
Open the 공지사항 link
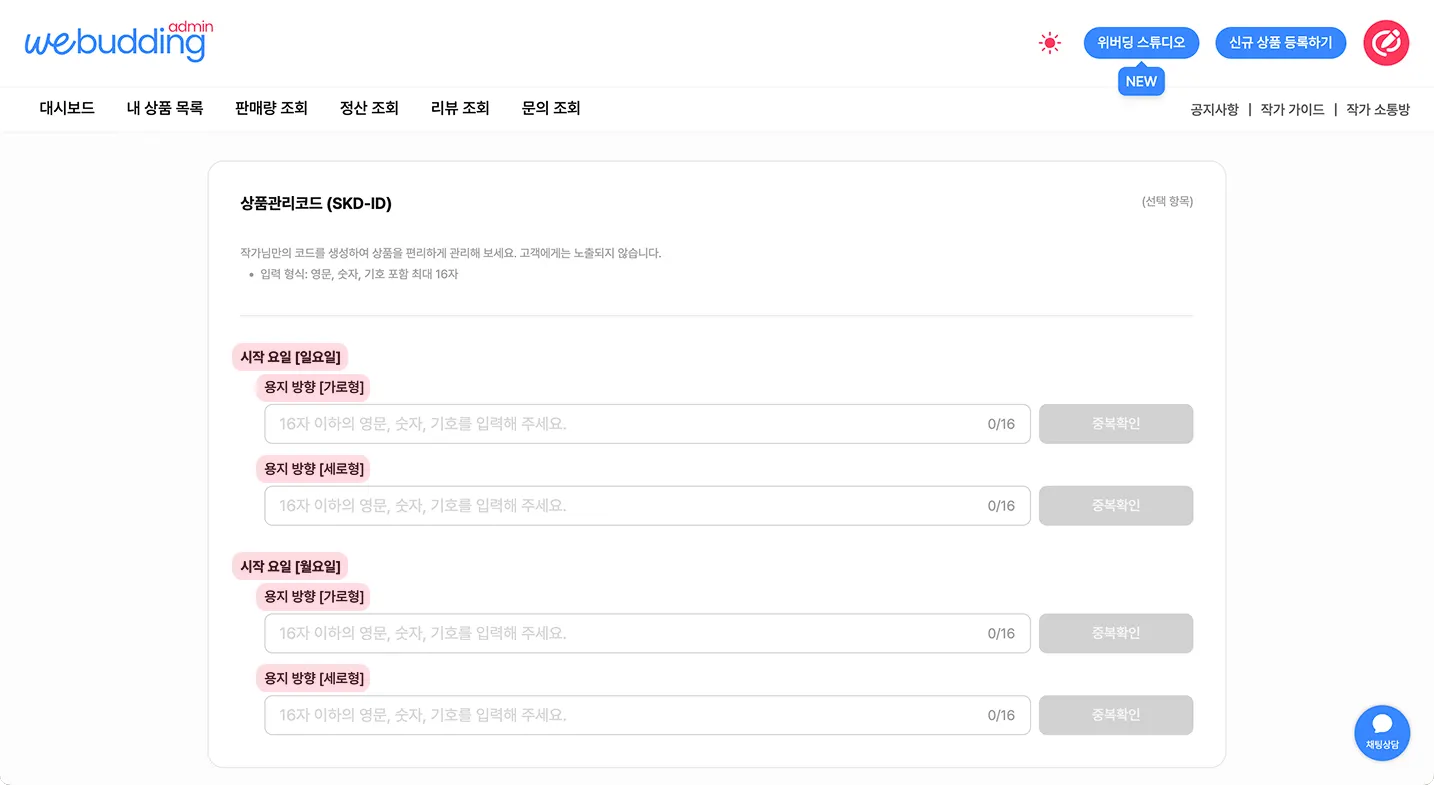pos(1214,110)
